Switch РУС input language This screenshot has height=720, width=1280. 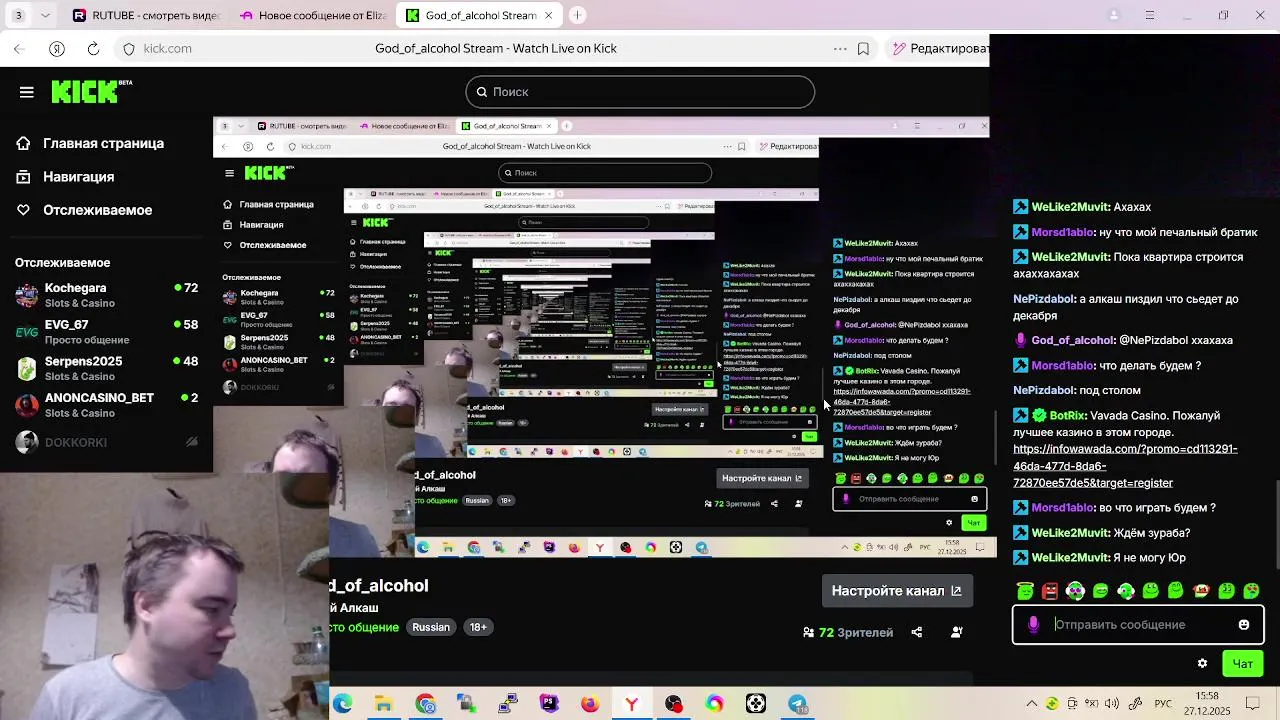pos(1163,704)
